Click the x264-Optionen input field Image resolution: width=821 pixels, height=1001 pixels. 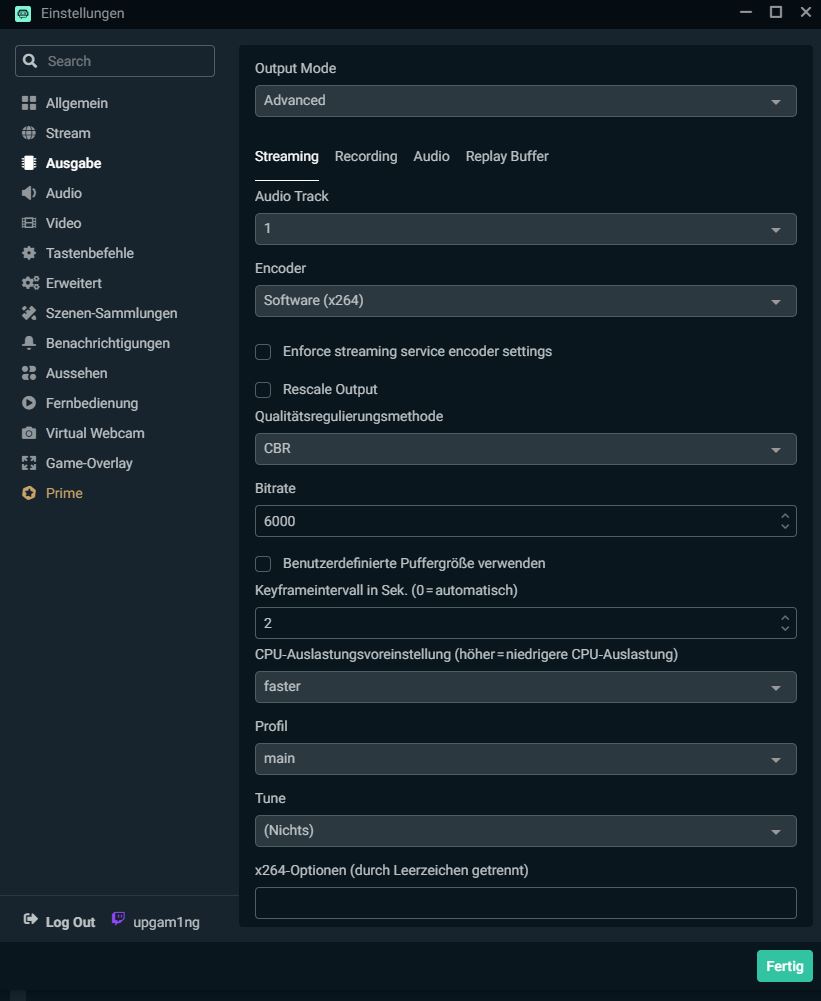click(x=525, y=902)
